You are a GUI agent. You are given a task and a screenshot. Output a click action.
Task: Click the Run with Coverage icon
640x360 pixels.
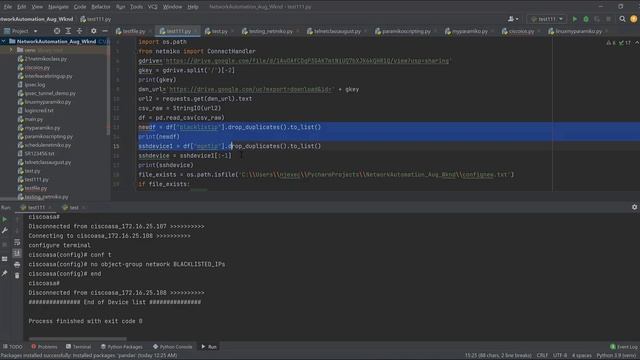pos(597,19)
